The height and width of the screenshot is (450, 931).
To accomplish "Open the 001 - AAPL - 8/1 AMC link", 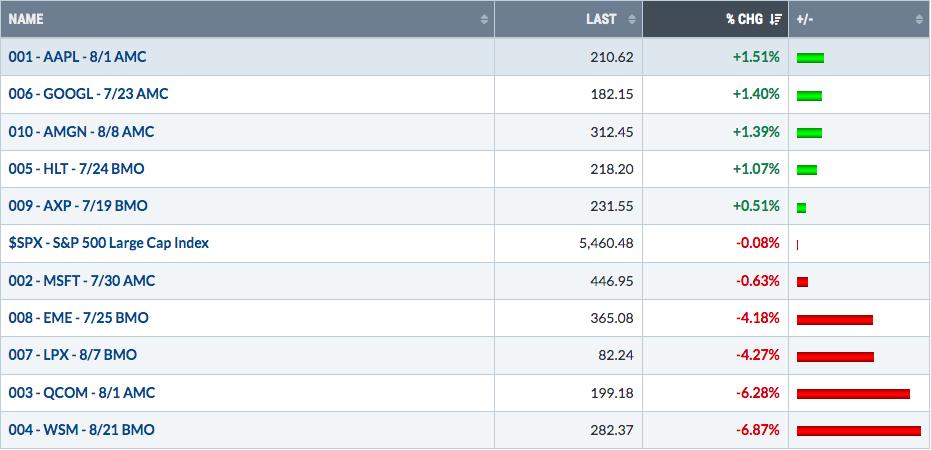I will click(x=77, y=57).
